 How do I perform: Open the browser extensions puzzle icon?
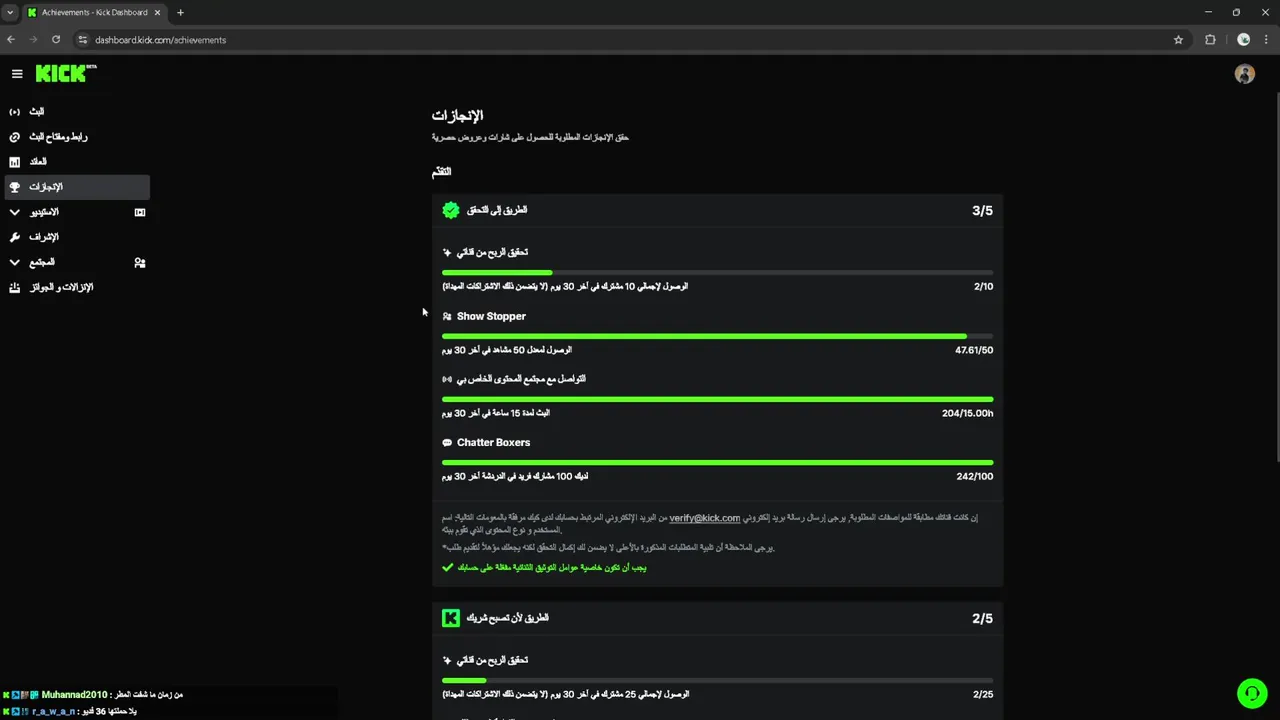1210,40
